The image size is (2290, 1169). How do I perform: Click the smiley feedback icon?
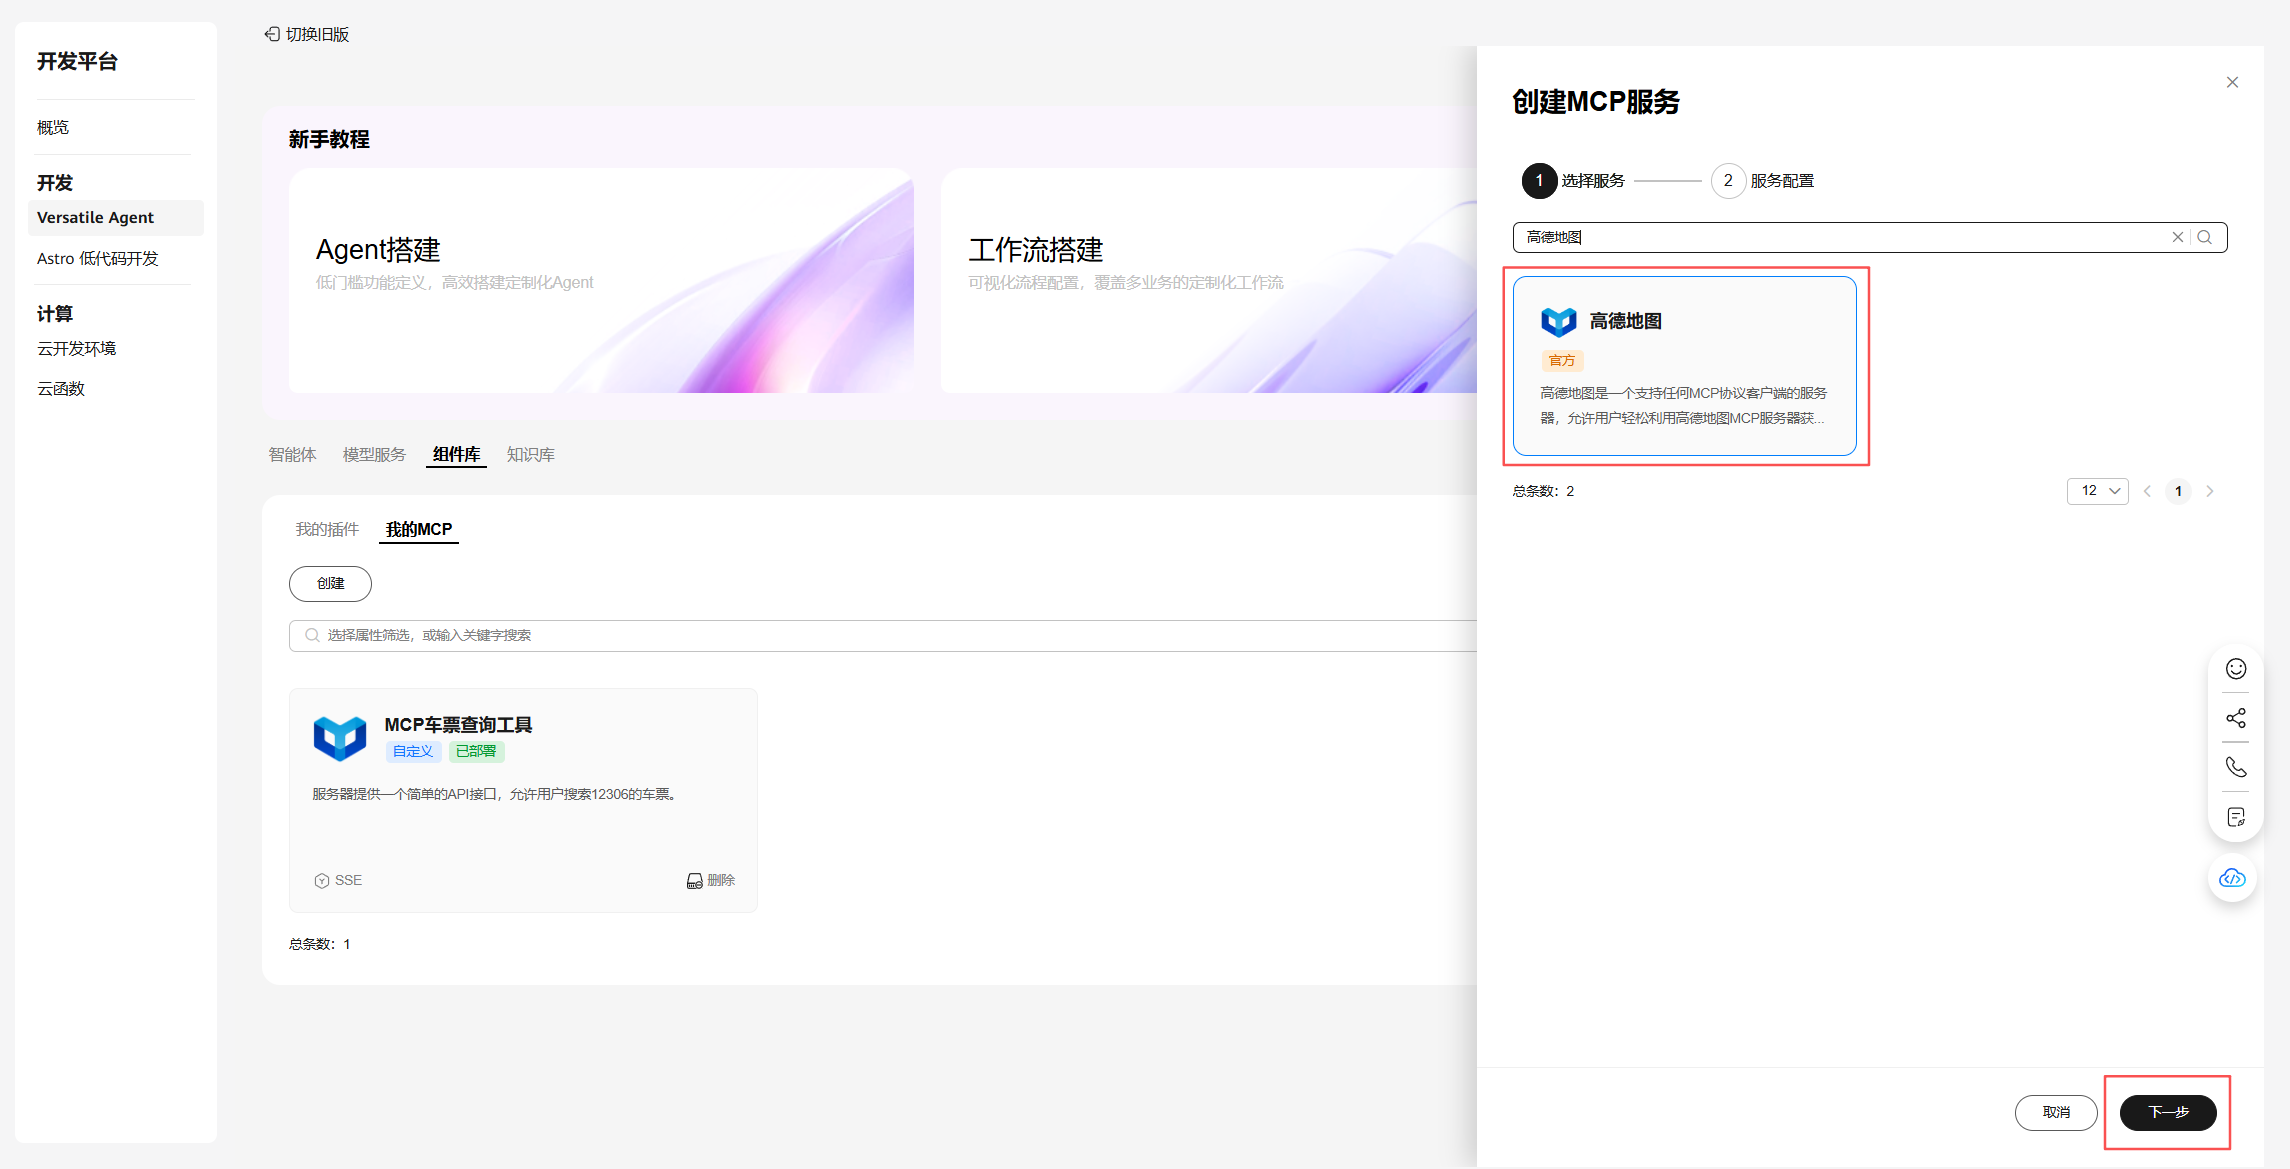(x=2236, y=669)
